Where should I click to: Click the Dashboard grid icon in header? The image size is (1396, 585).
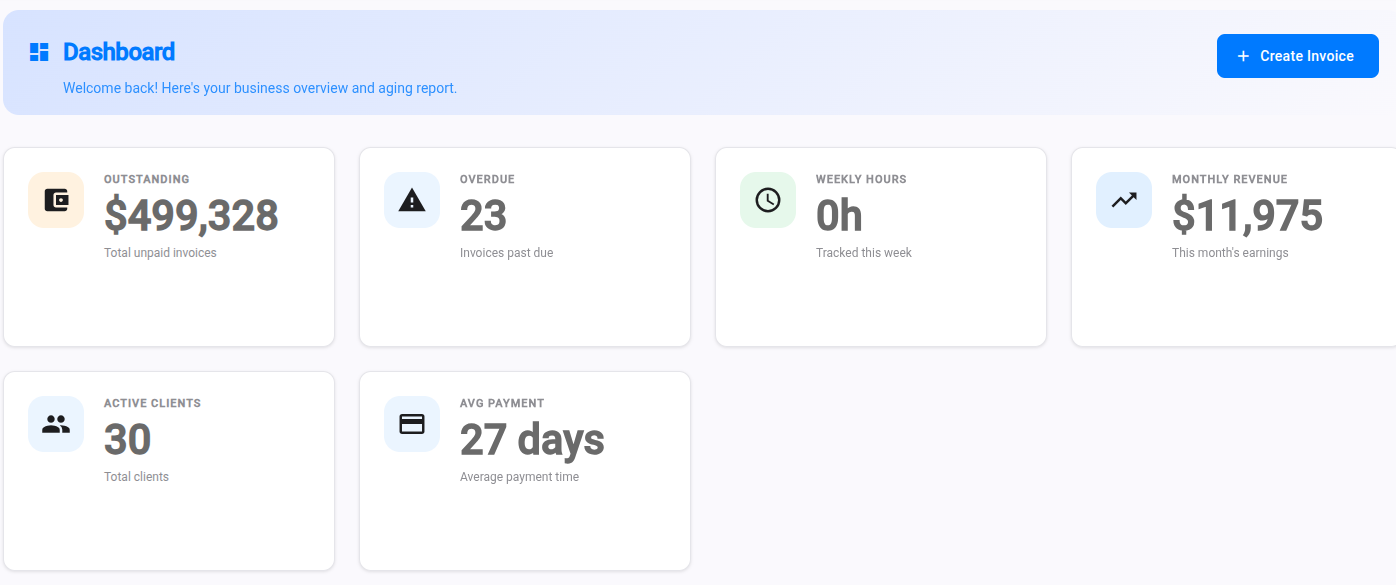point(39,52)
